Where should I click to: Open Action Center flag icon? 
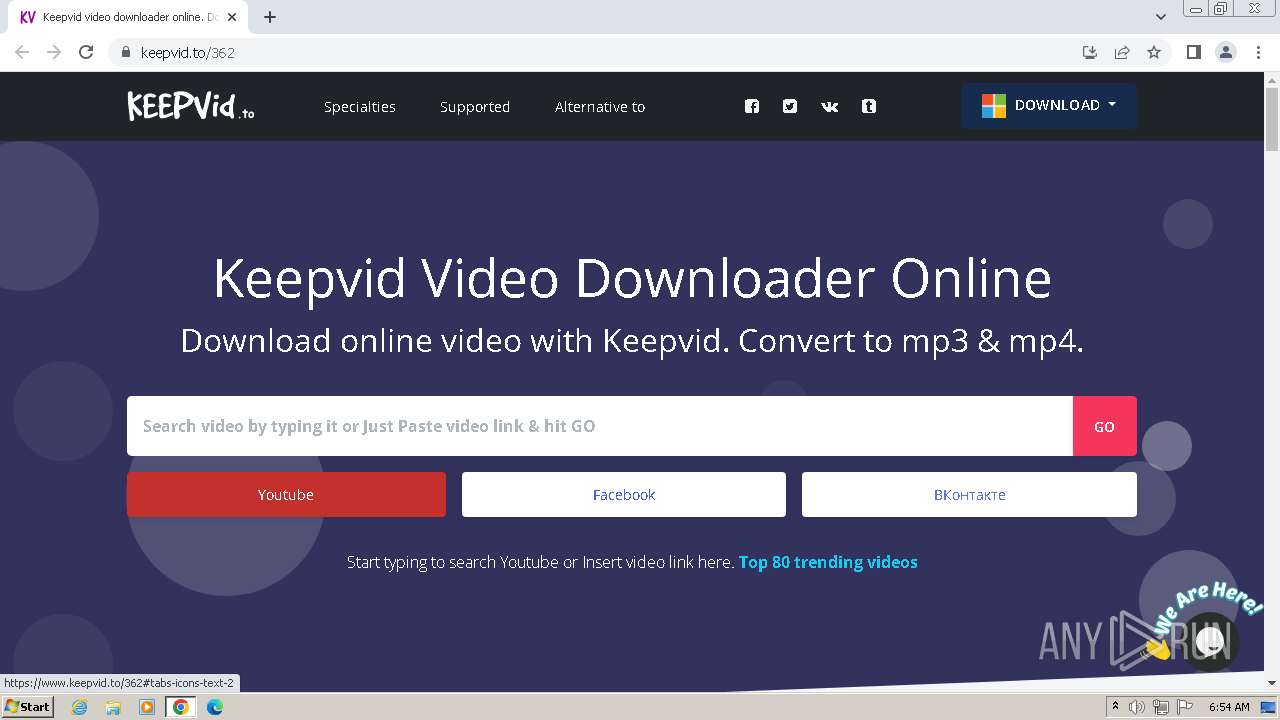pos(1185,707)
